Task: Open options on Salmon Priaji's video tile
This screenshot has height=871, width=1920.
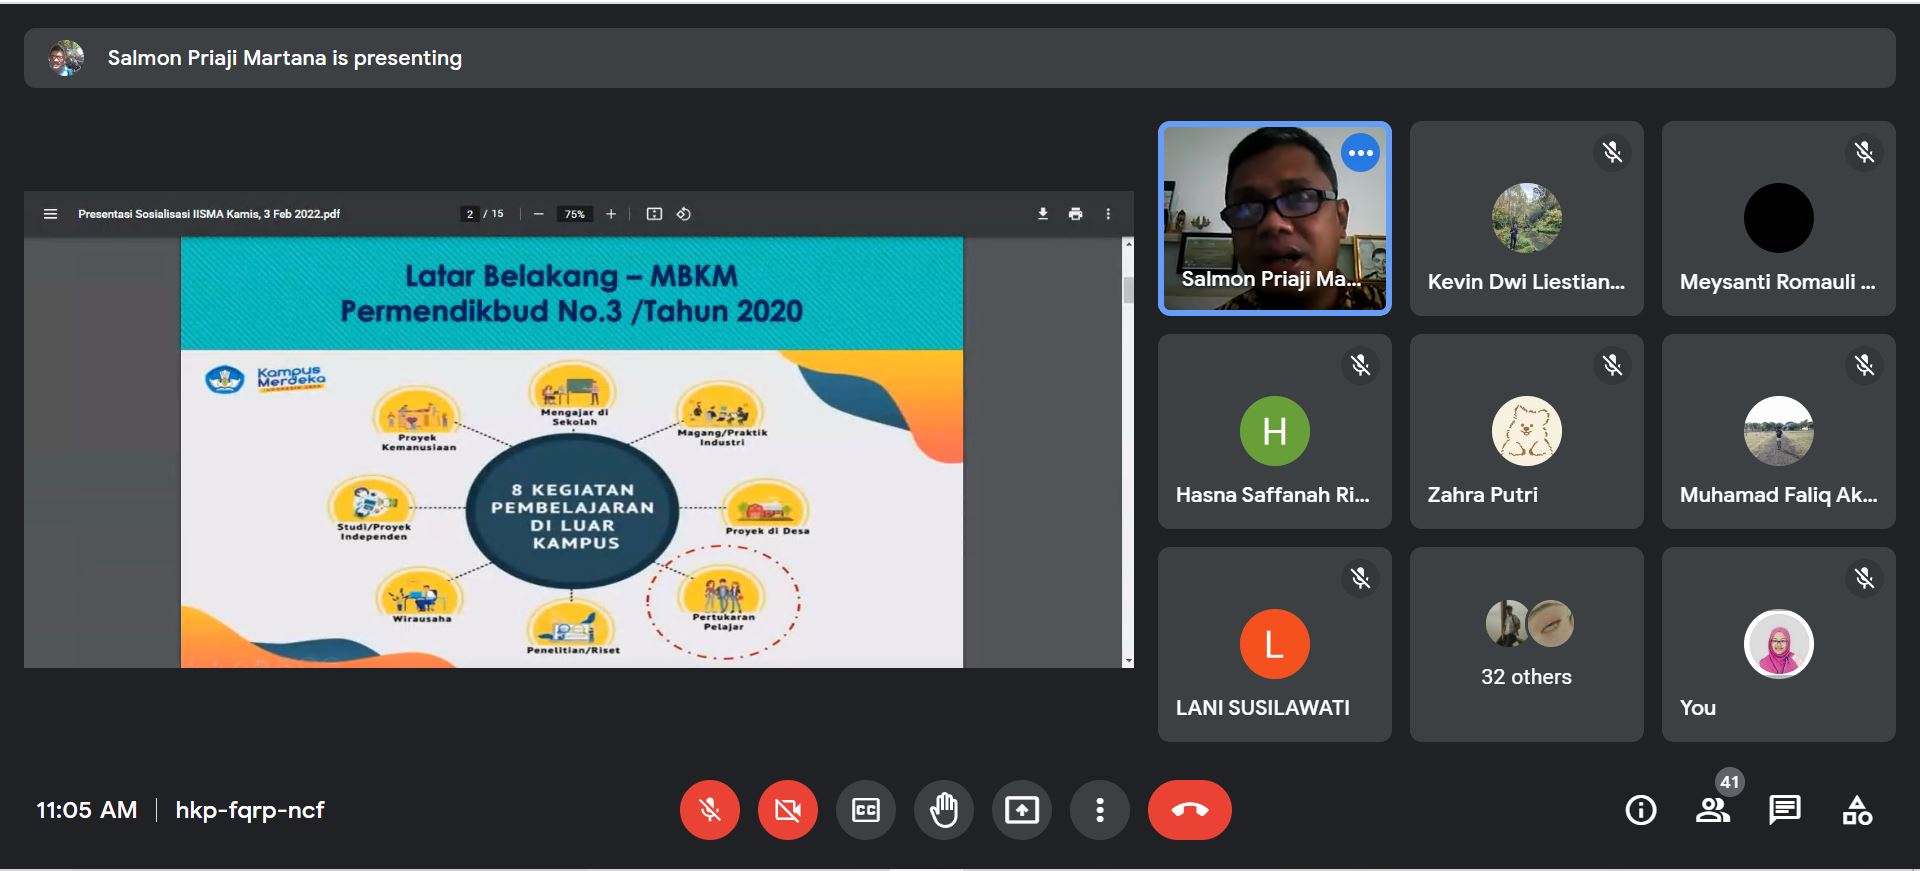Action: 1360,153
